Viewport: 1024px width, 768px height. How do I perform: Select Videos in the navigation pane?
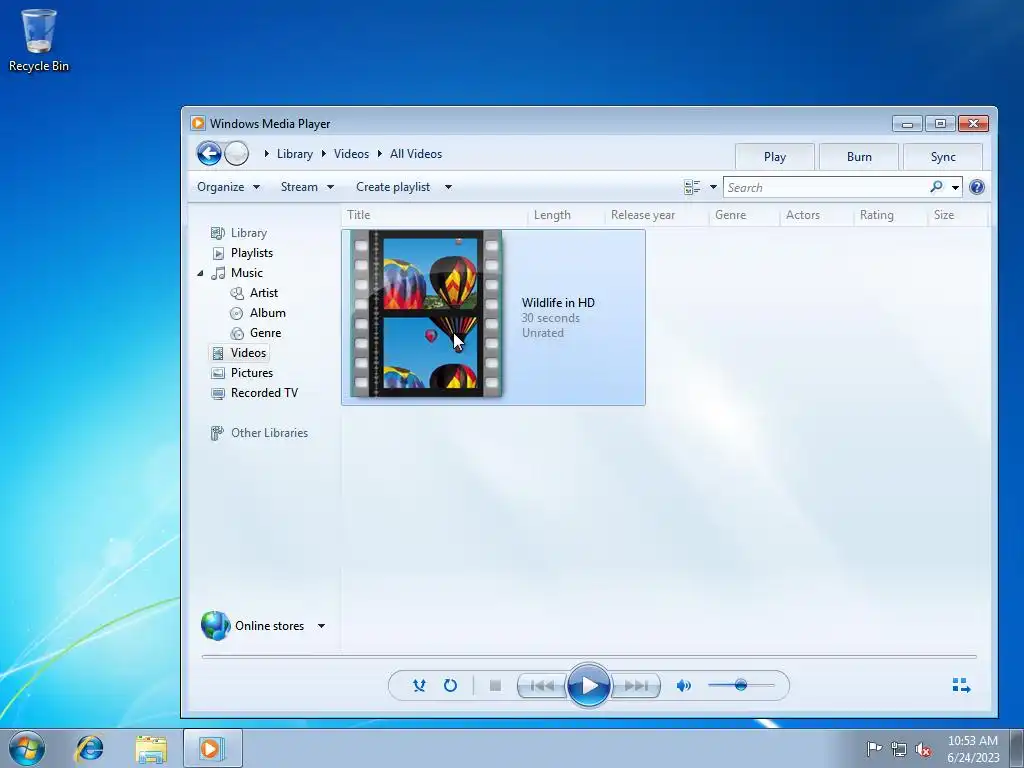tap(248, 353)
